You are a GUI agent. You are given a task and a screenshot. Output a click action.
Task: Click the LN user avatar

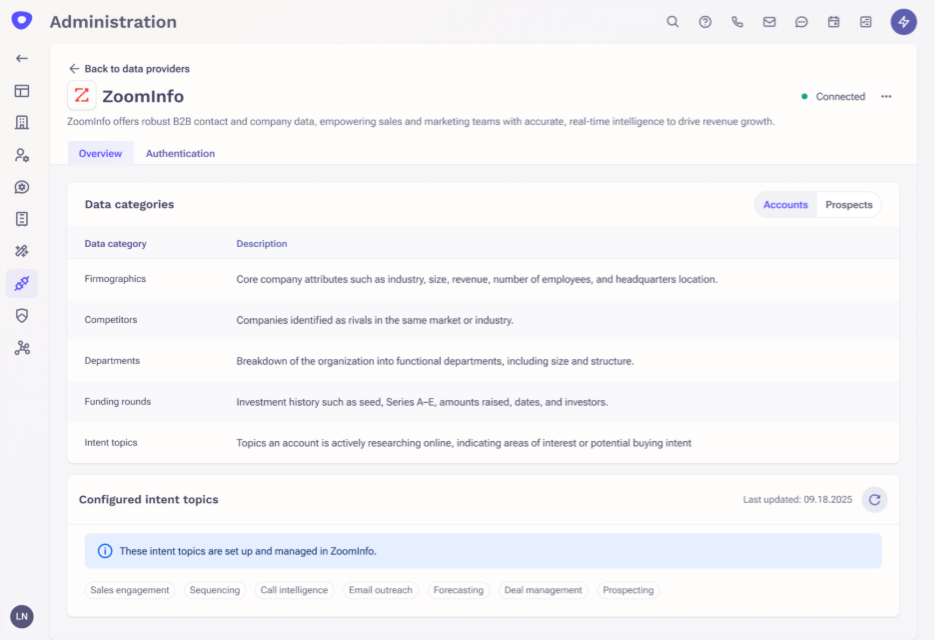click(22, 617)
